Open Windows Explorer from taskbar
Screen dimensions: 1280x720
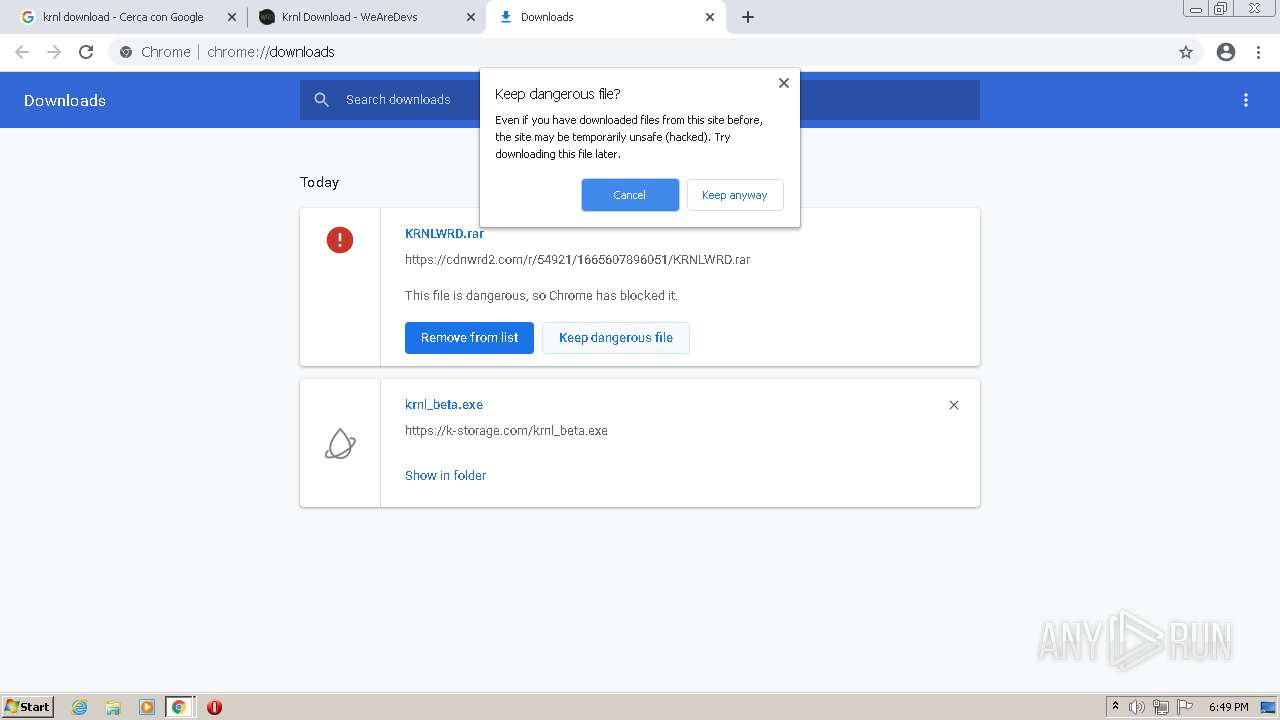coord(113,707)
